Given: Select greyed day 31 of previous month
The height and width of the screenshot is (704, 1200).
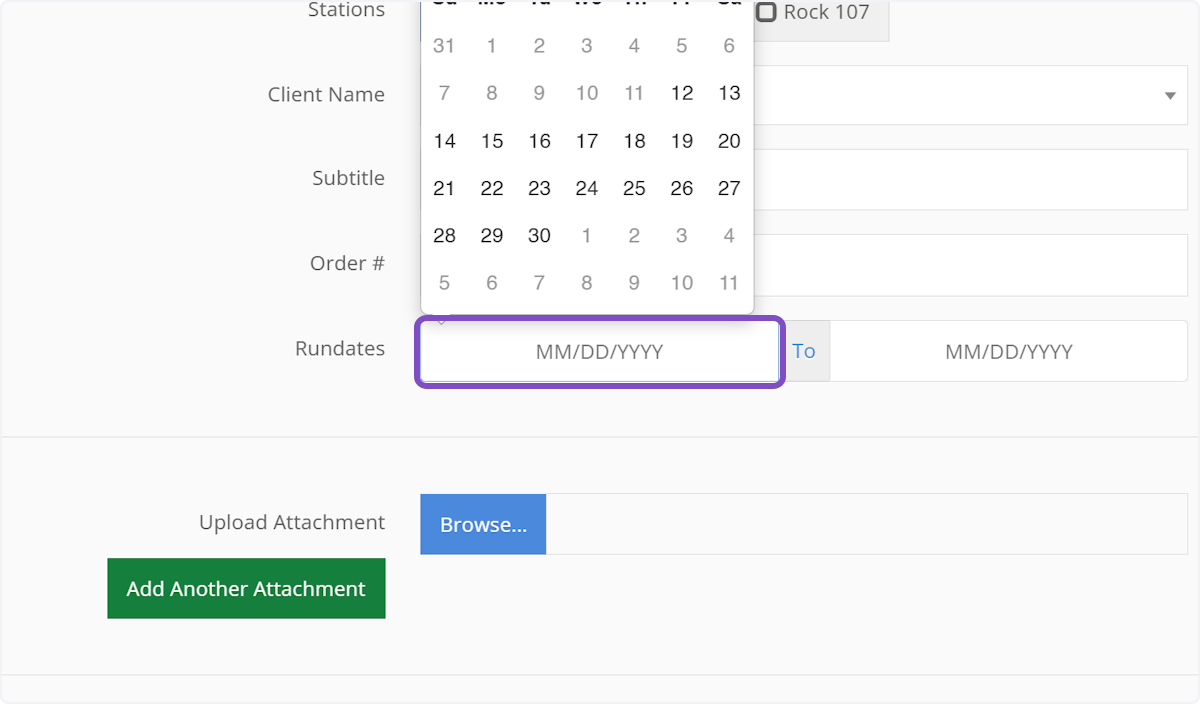Looking at the screenshot, I should point(444,46).
